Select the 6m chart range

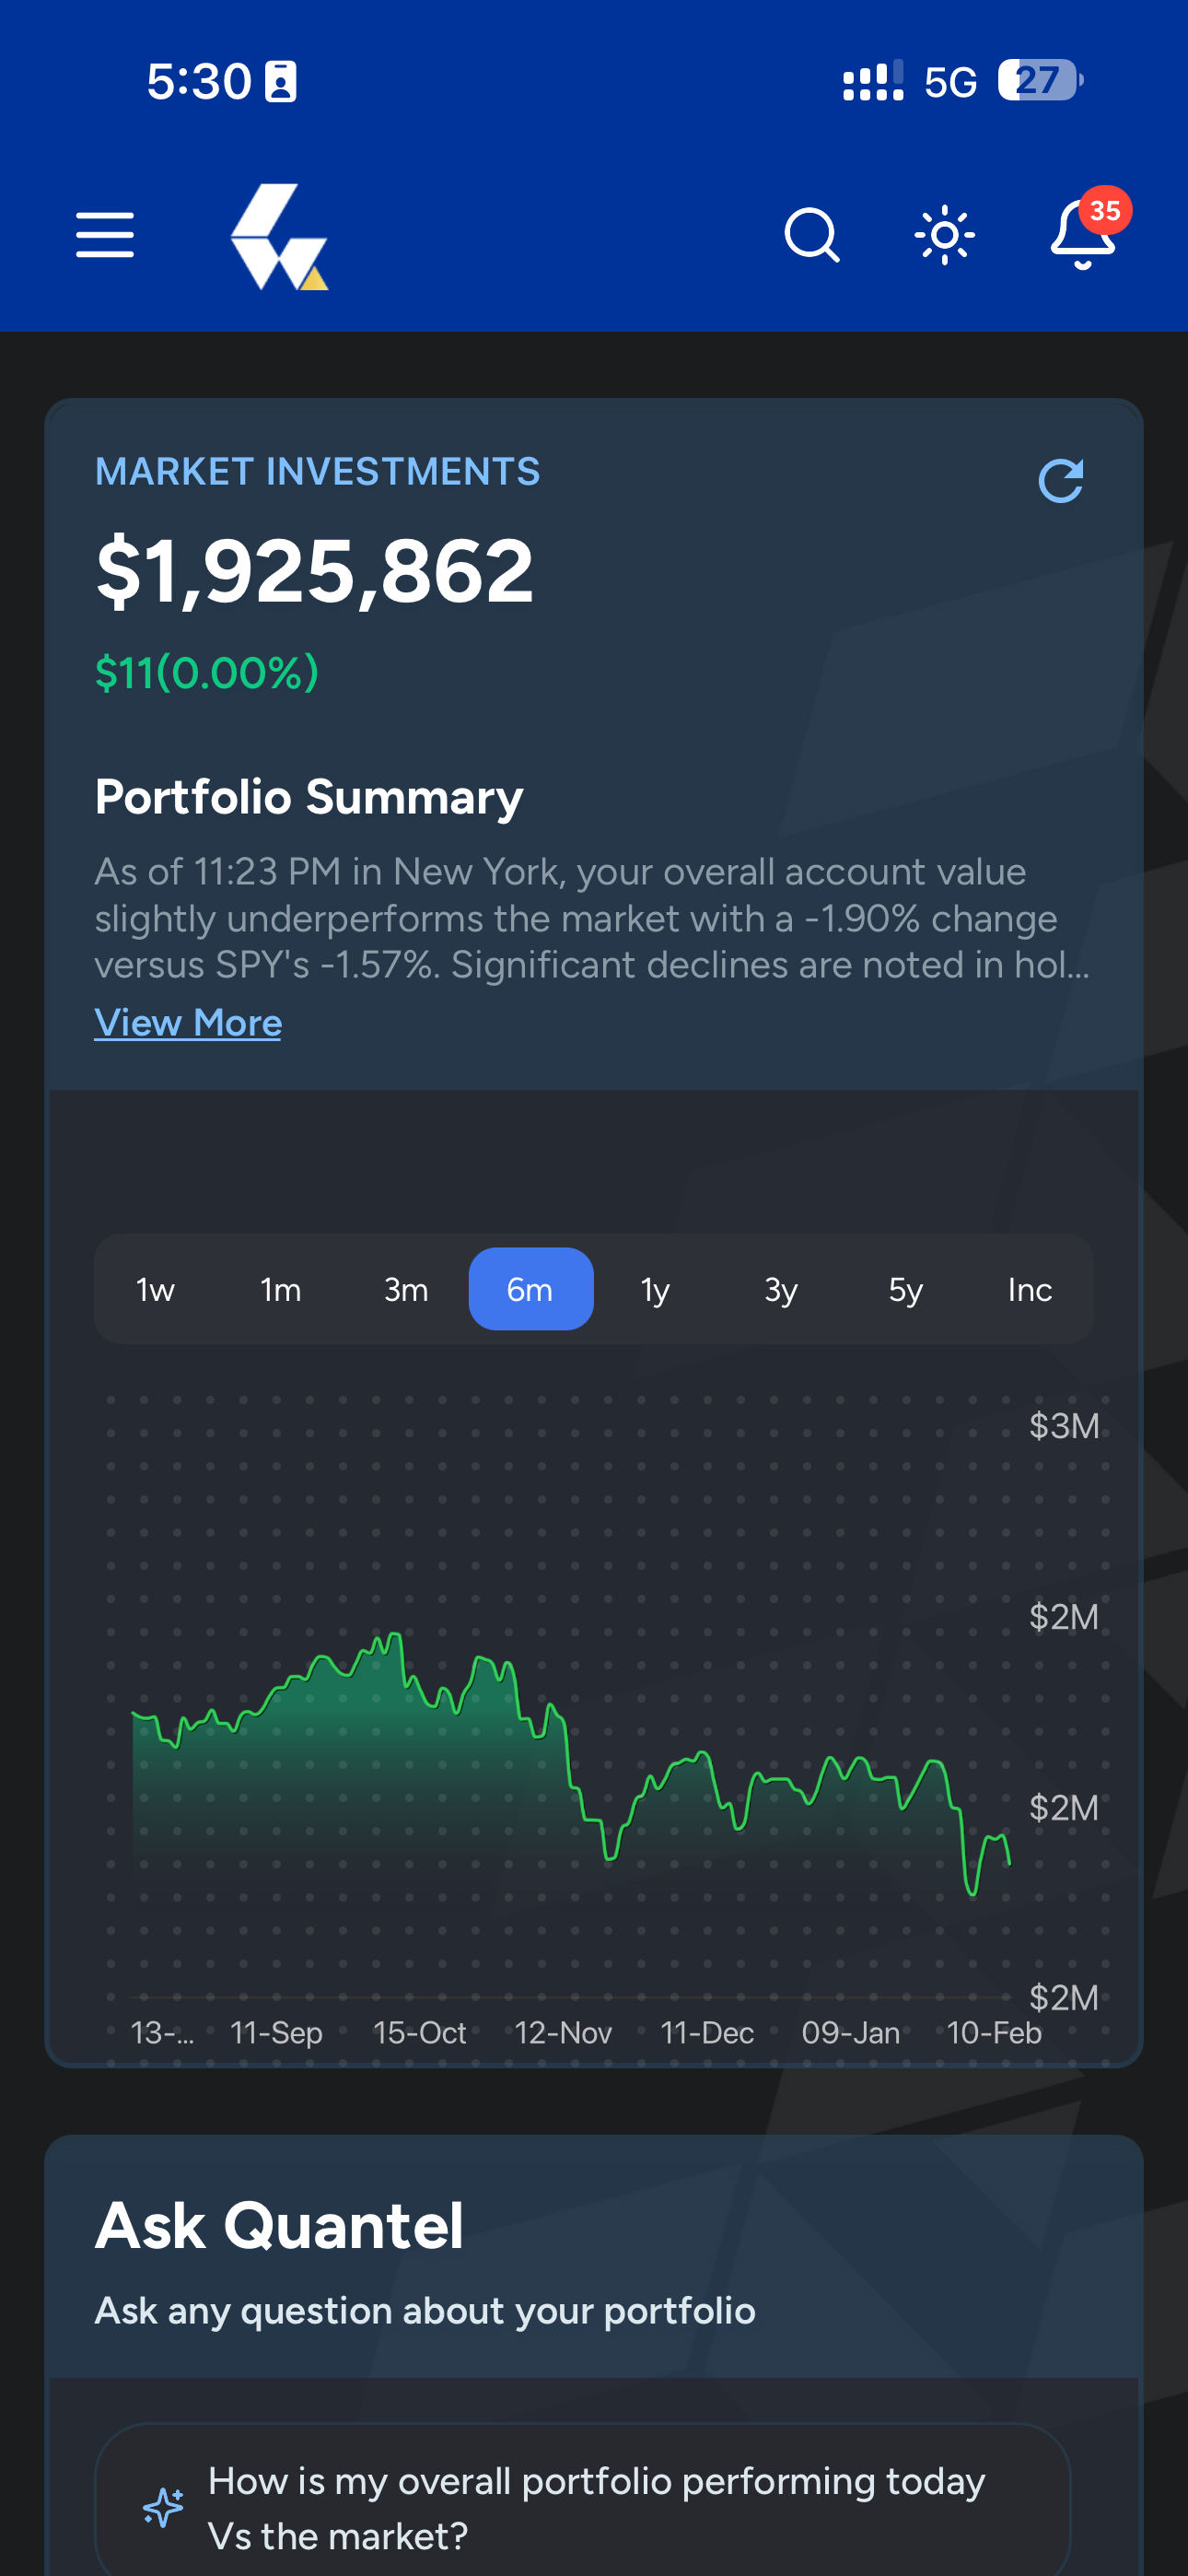coord(530,1289)
